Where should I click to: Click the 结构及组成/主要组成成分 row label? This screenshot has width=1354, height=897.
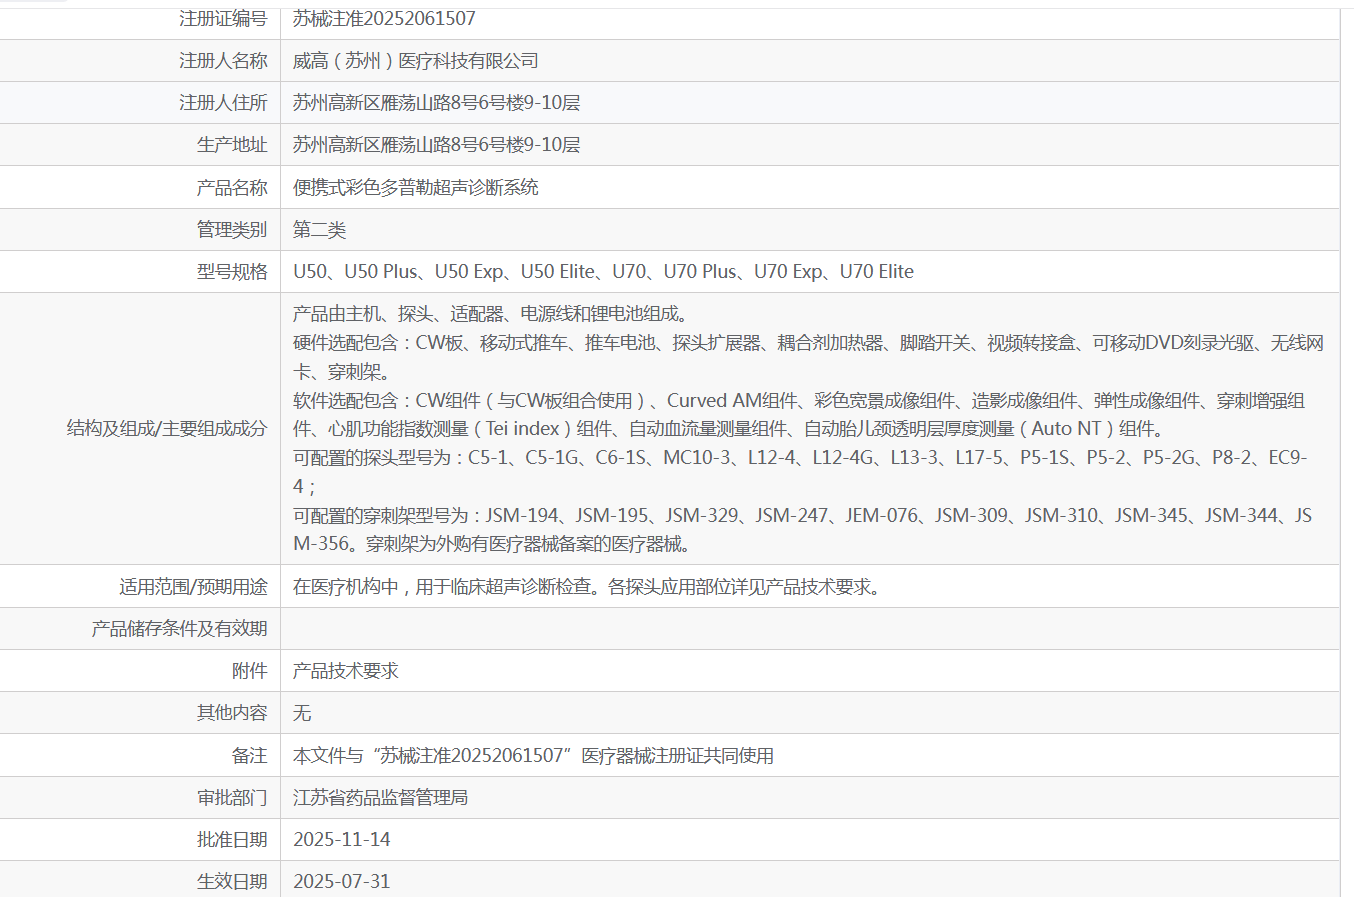click(167, 429)
